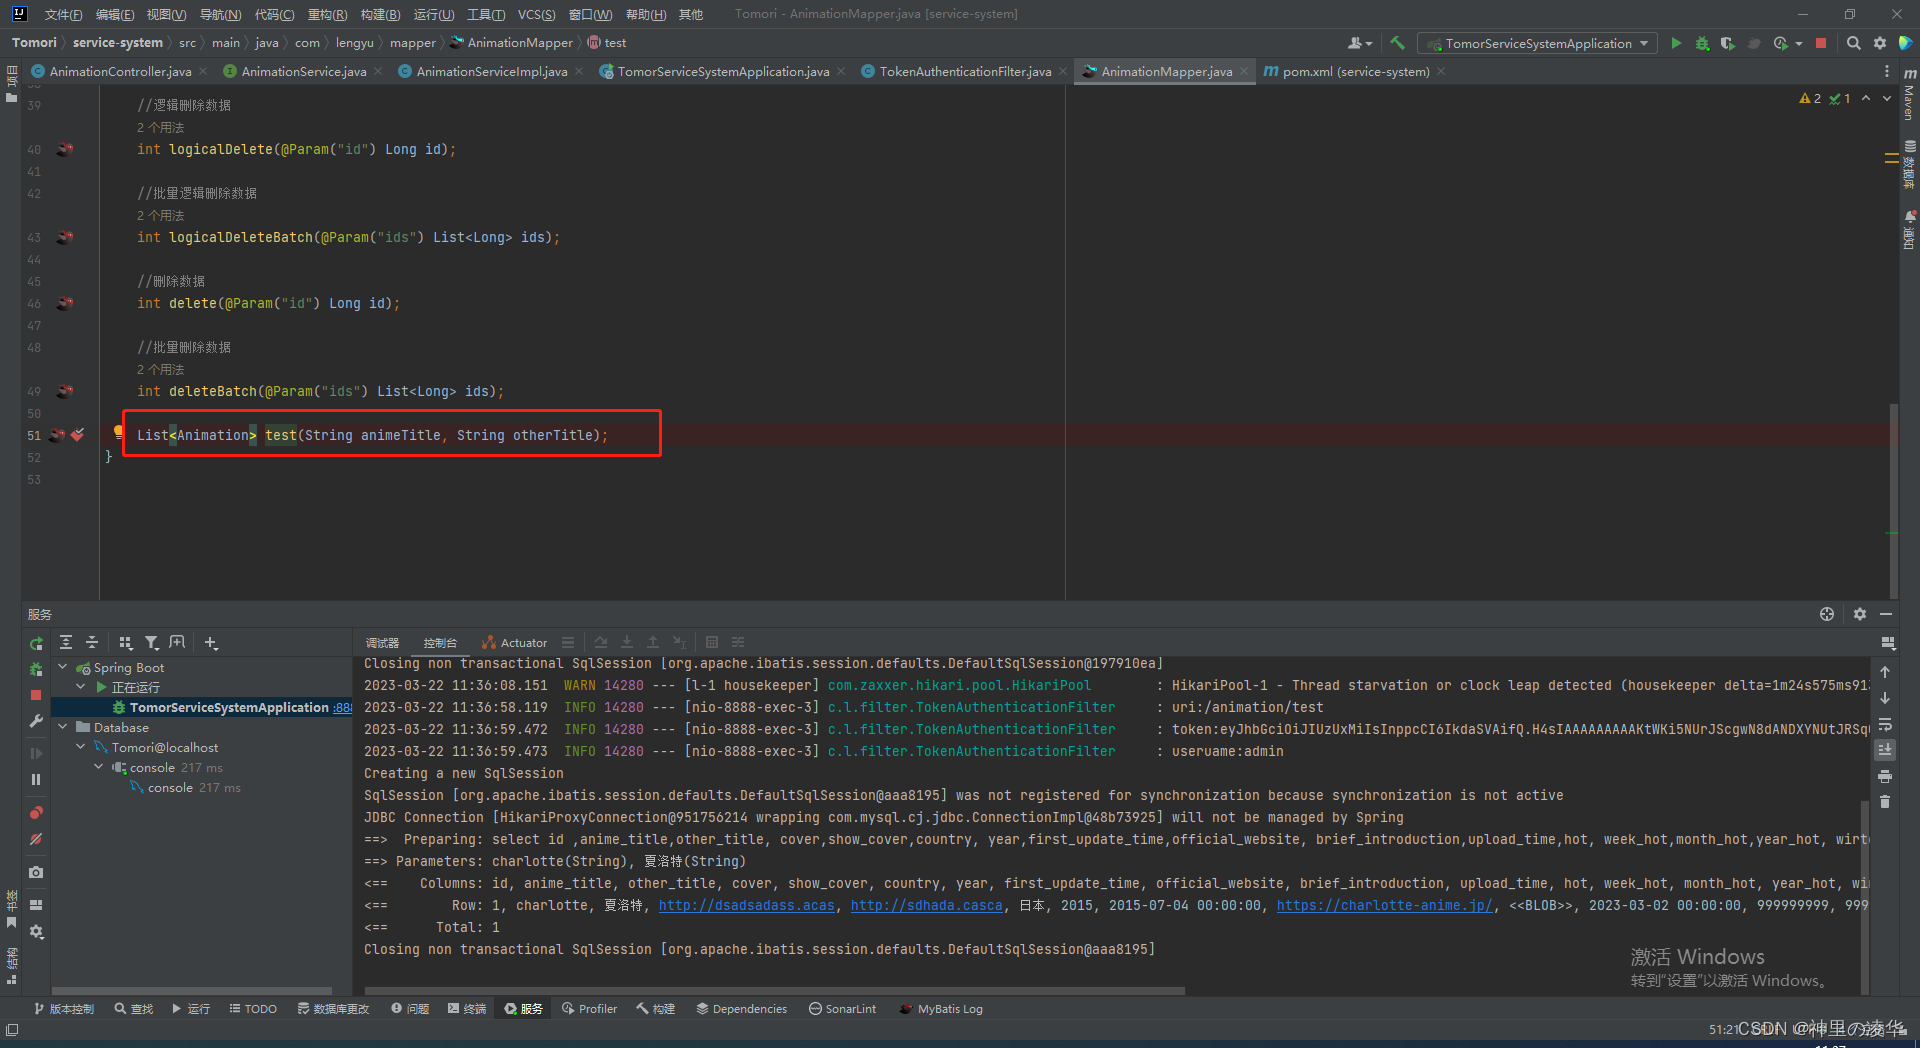The width and height of the screenshot is (1920, 1048).
Task: Hide the Services panel with the minus icon
Action: coord(1886,614)
